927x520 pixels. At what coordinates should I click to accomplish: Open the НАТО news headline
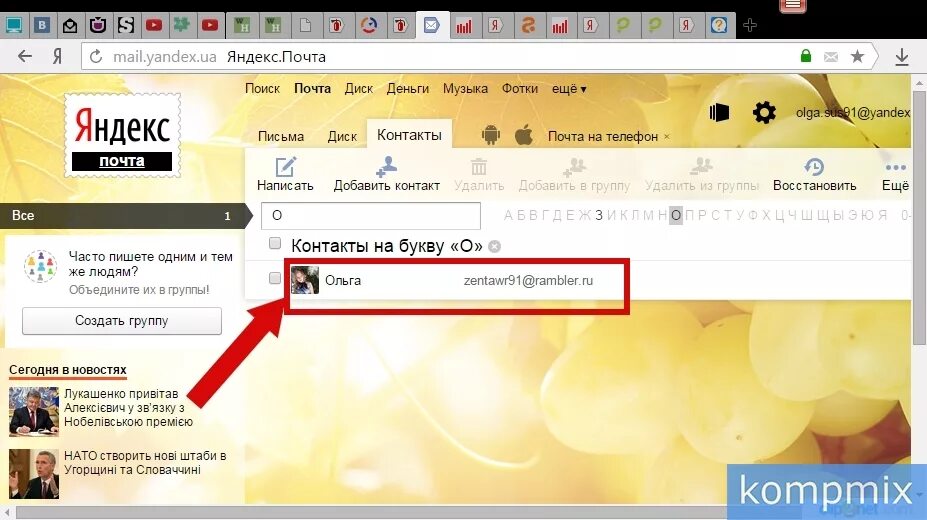pos(145,463)
